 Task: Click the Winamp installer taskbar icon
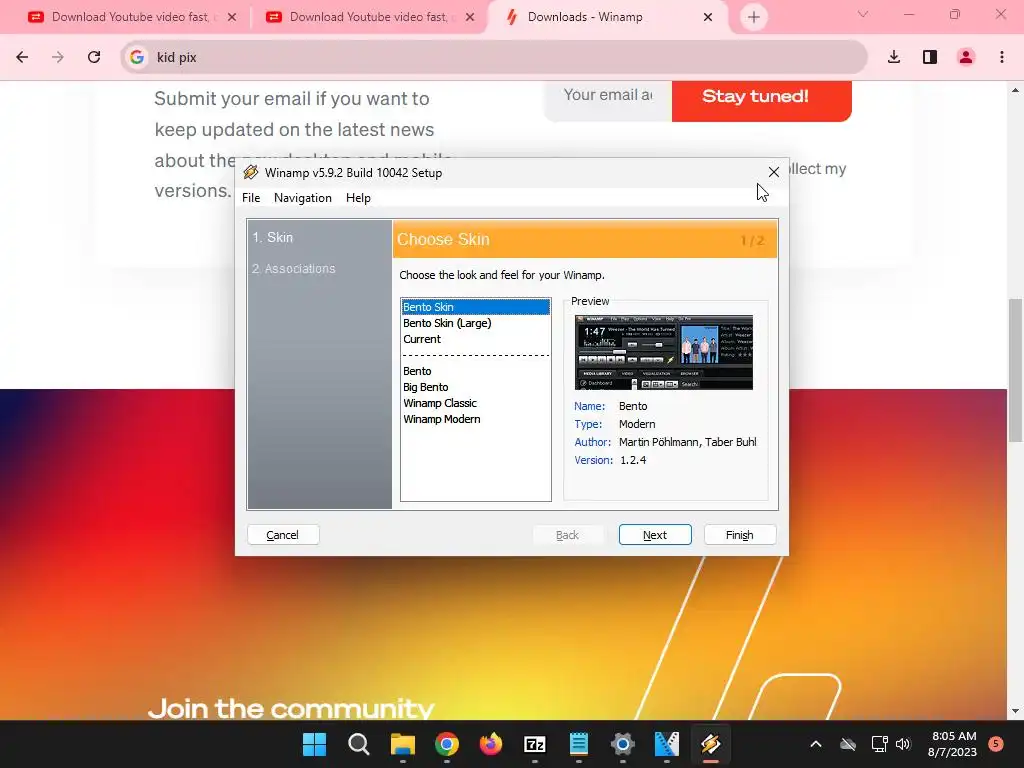point(711,744)
